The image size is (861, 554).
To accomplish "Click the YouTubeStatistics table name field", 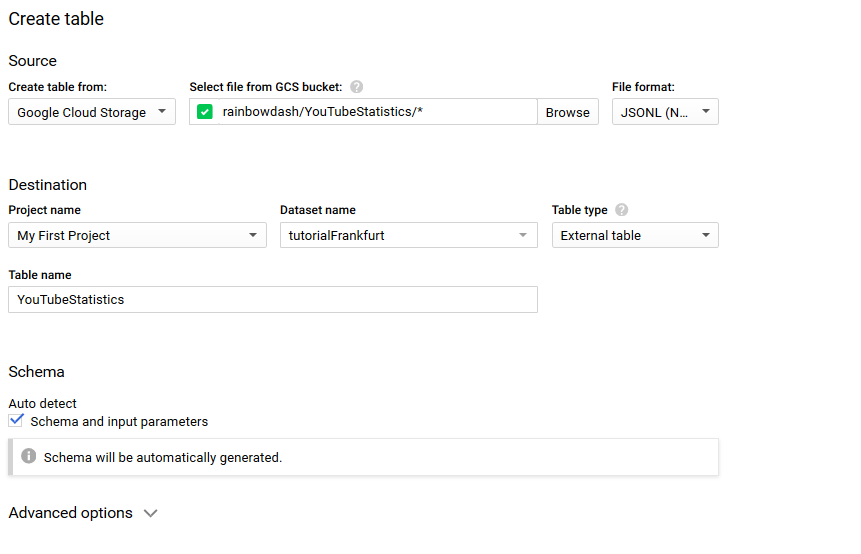I will pyautogui.click(x=273, y=300).
